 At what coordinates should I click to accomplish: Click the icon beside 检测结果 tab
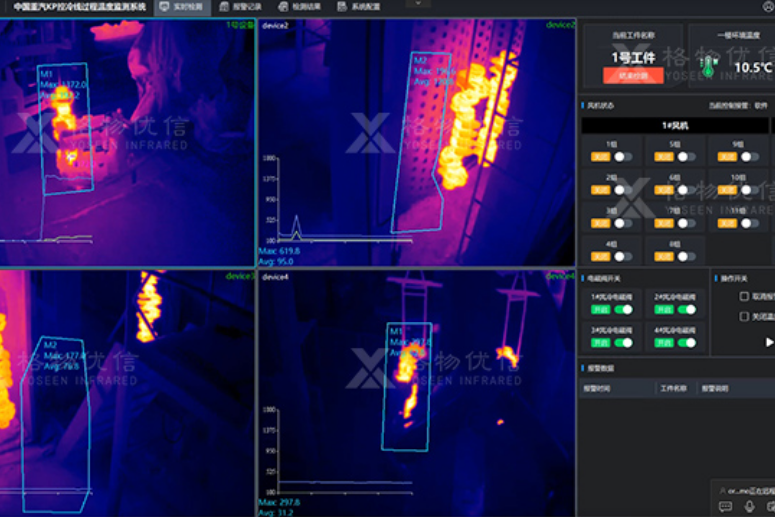[282, 7]
